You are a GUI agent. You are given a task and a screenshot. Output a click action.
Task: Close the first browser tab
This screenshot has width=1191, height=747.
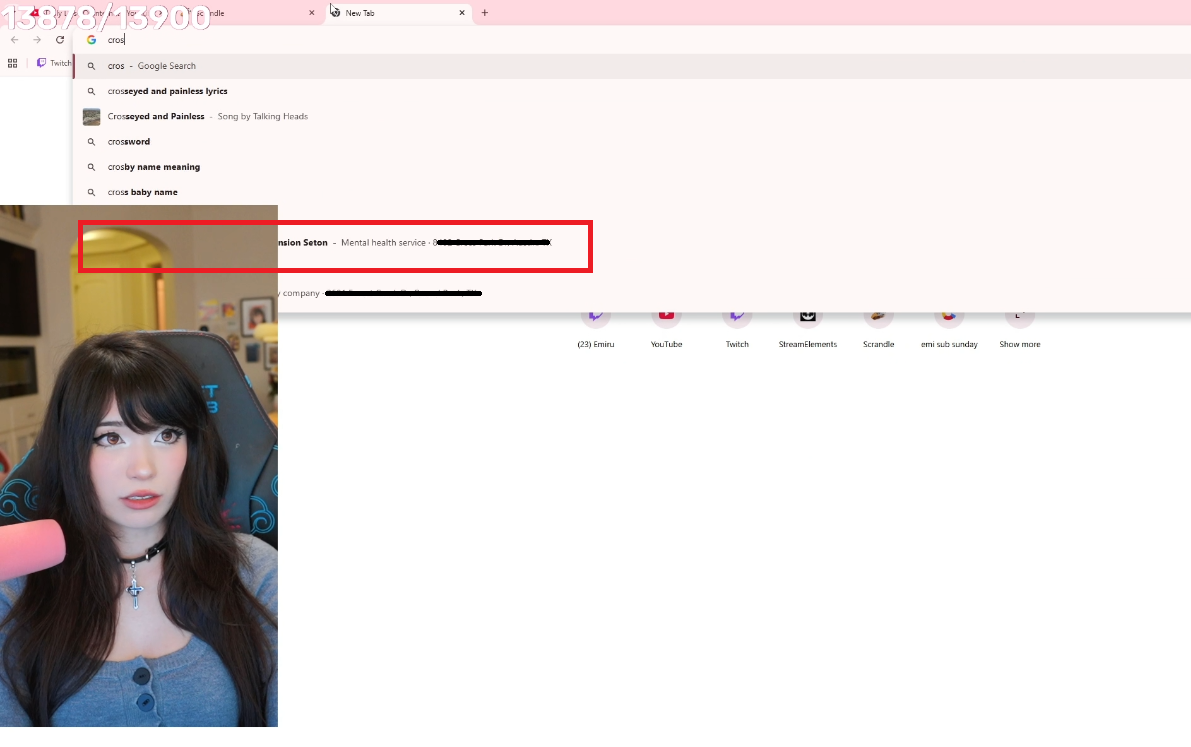[x=311, y=13]
